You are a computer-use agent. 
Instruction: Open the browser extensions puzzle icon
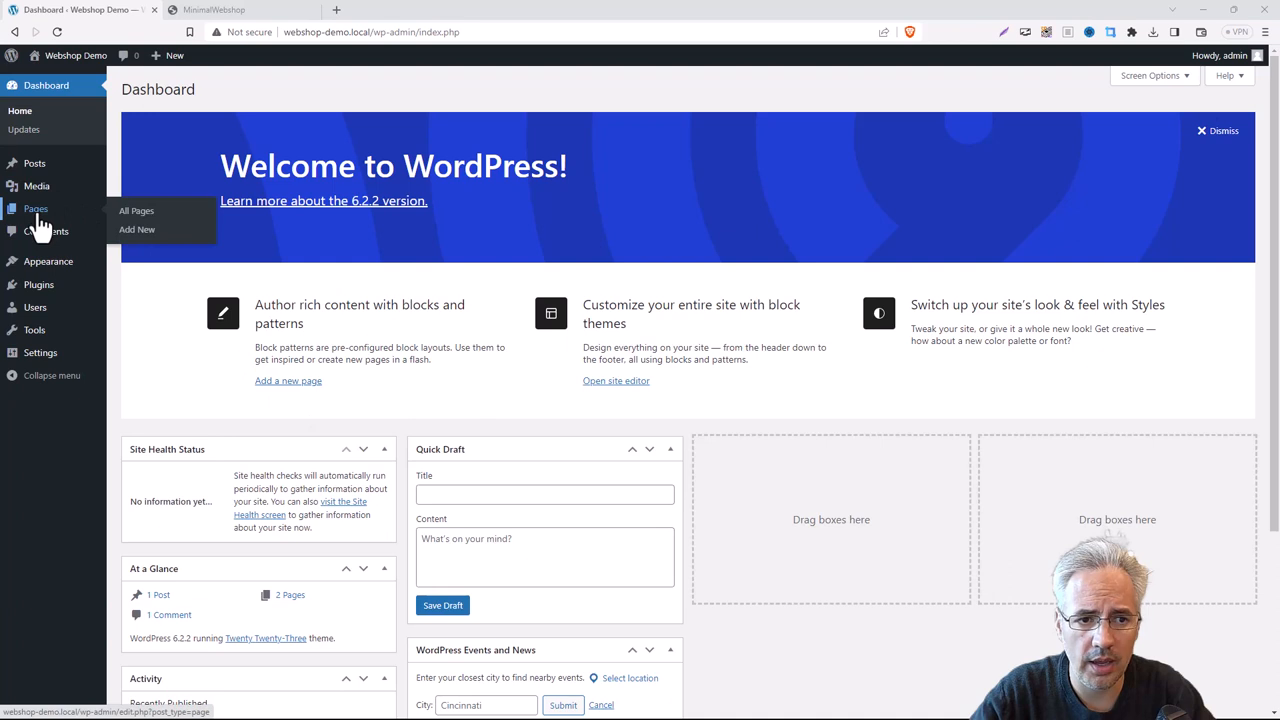click(x=1131, y=32)
